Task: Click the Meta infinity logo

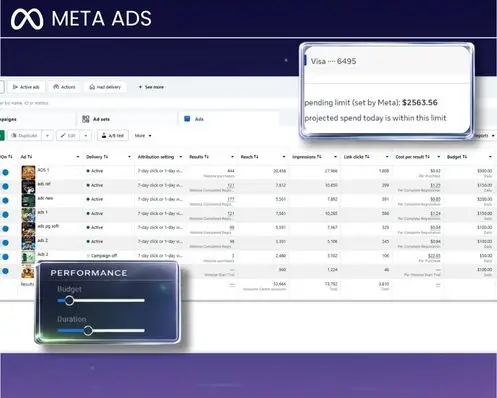Action: click(x=27, y=19)
